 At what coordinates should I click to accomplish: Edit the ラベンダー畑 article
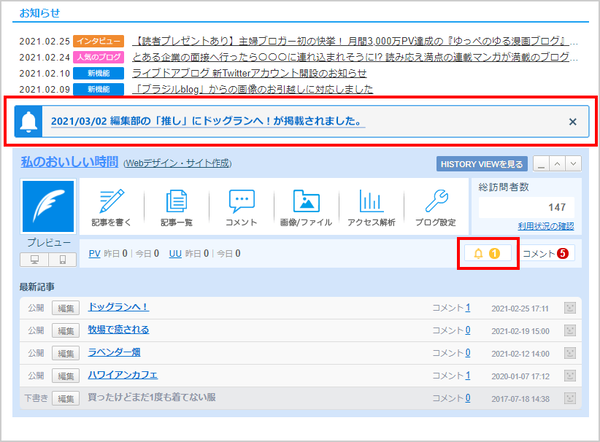point(65,353)
